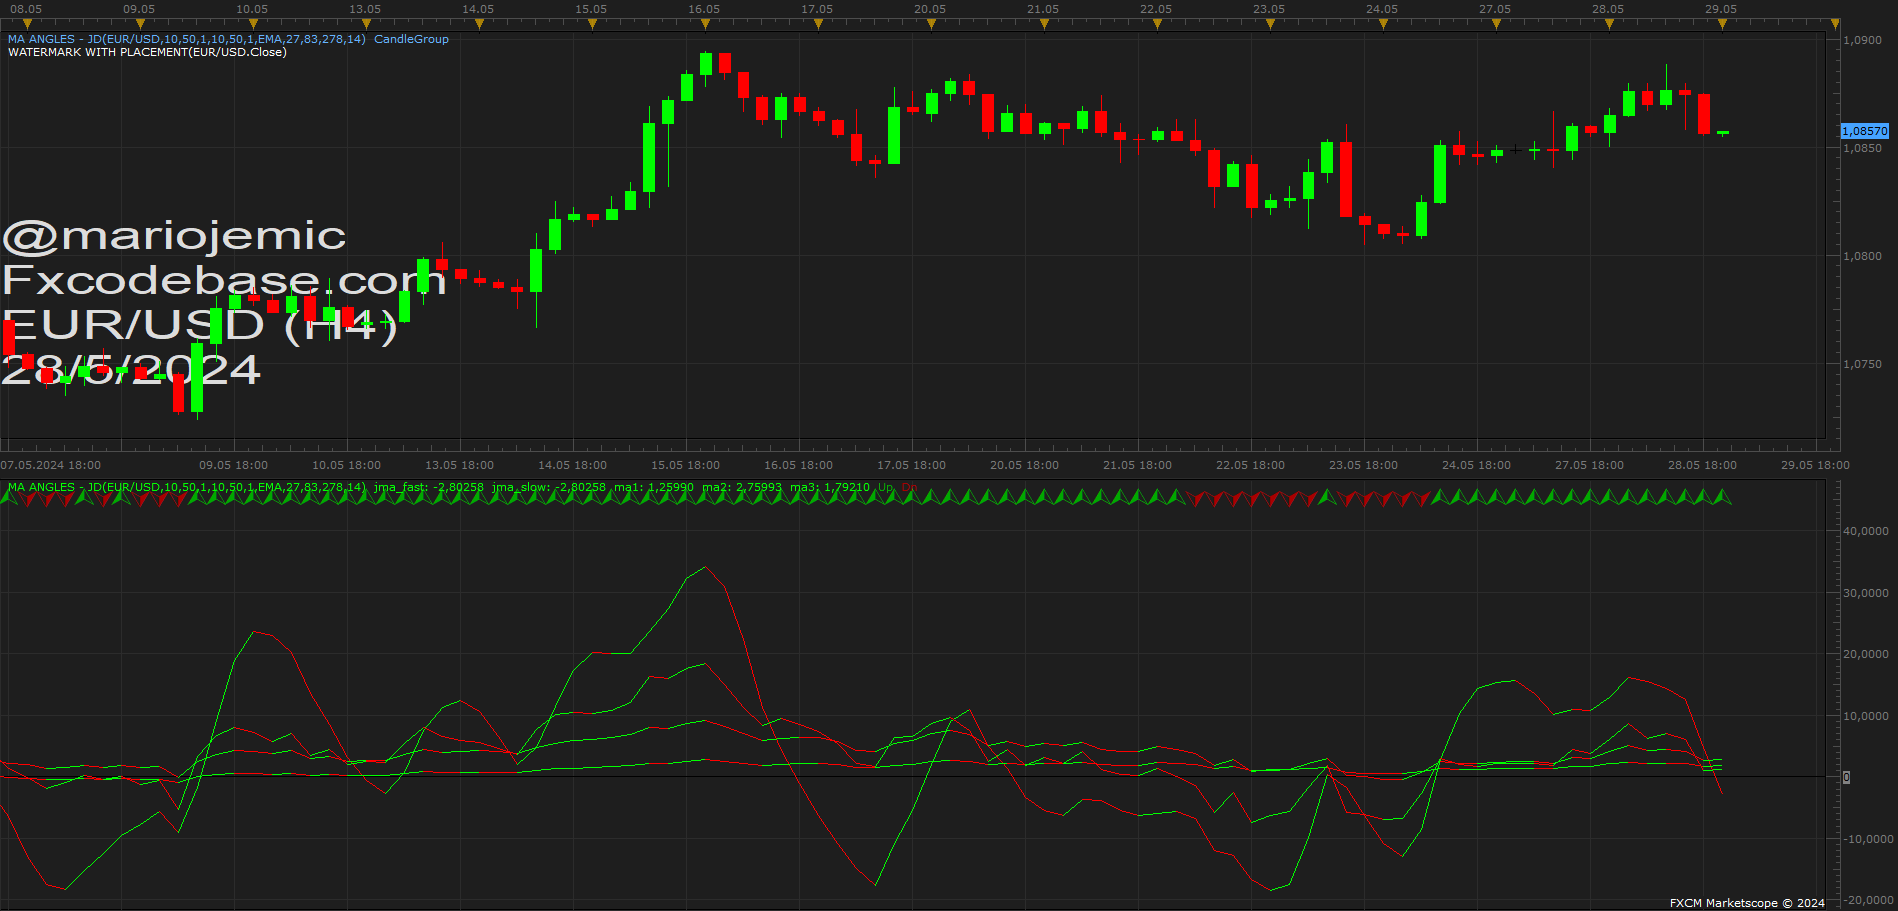Image resolution: width=1898 pixels, height=911 pixels.
Task: Click the yellow day marker under 27.05
Action: pyautogui.click(x=1496, y=23)
